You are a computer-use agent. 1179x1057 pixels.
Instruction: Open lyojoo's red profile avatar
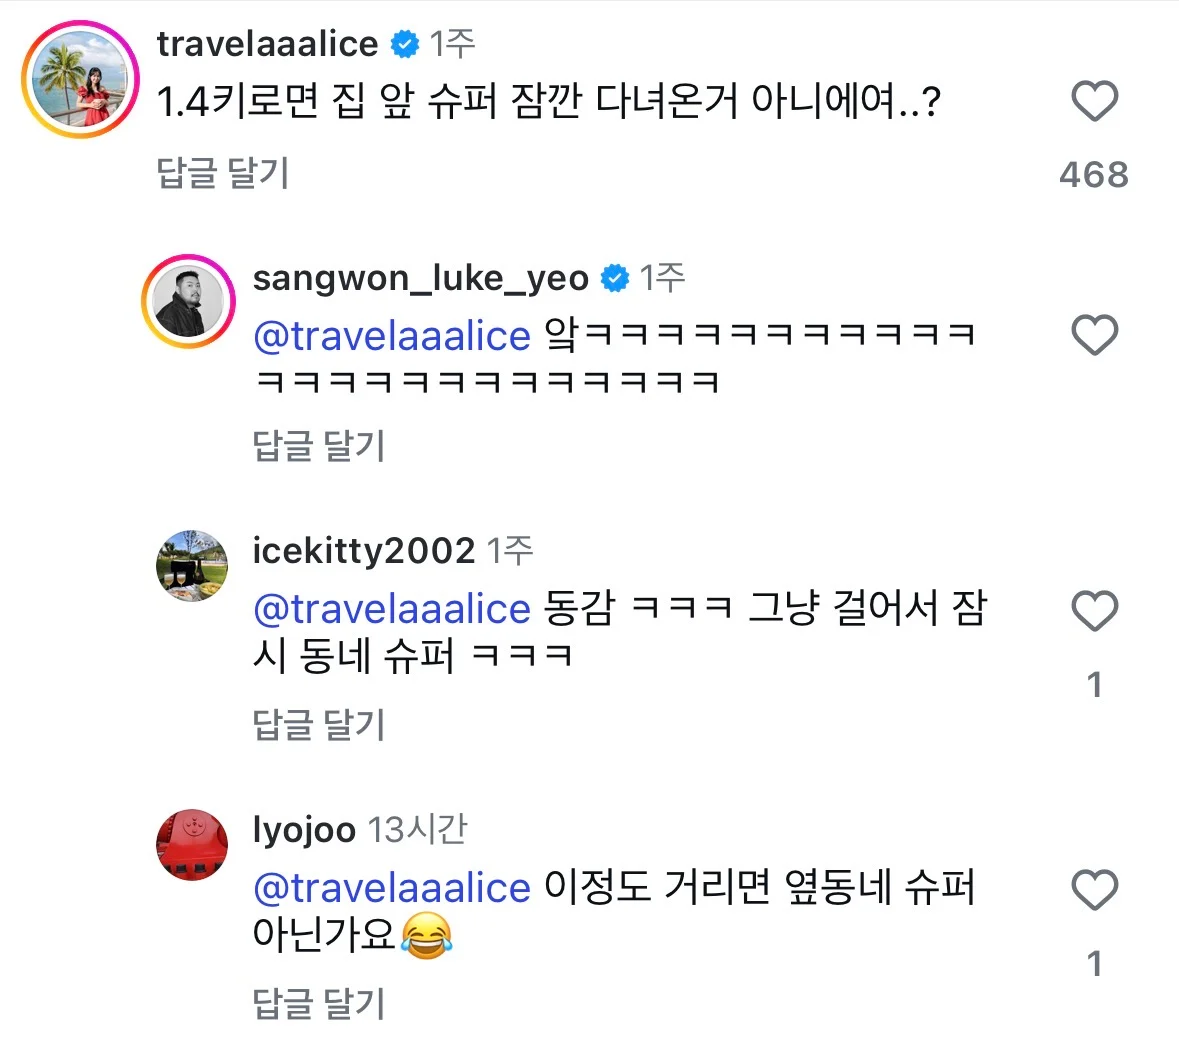(x=192, y=845)
